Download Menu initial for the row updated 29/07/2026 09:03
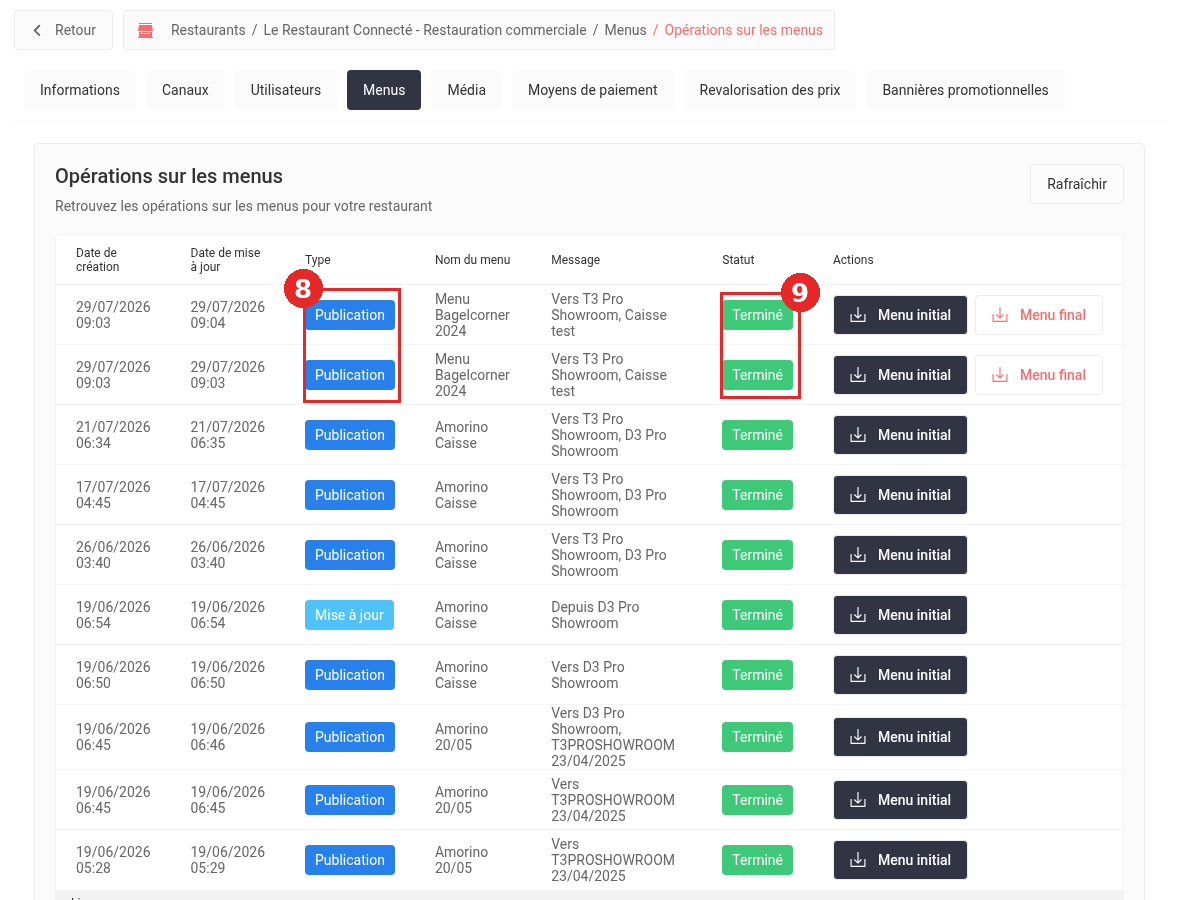The image size is (1180, 900). tap(900, 376)
